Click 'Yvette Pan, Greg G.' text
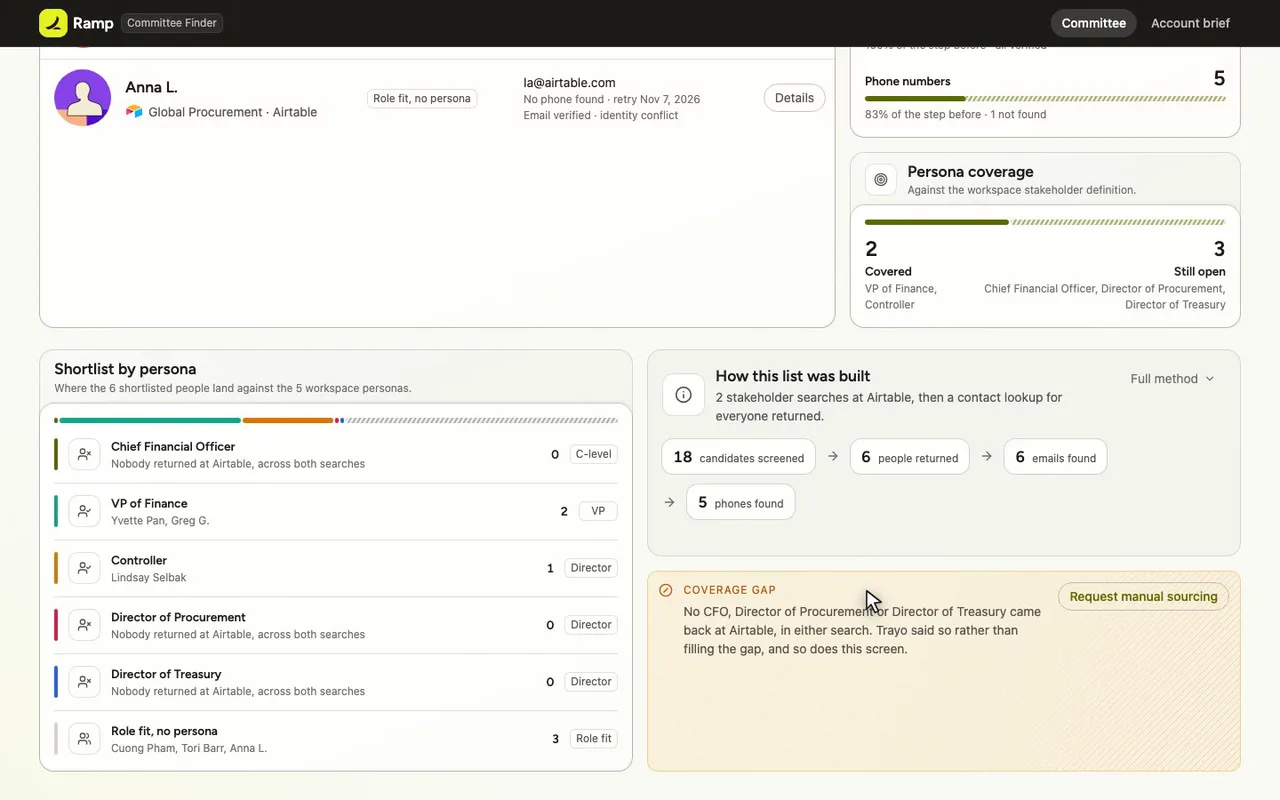The image size is (1280, 800). tap(160, 521)
